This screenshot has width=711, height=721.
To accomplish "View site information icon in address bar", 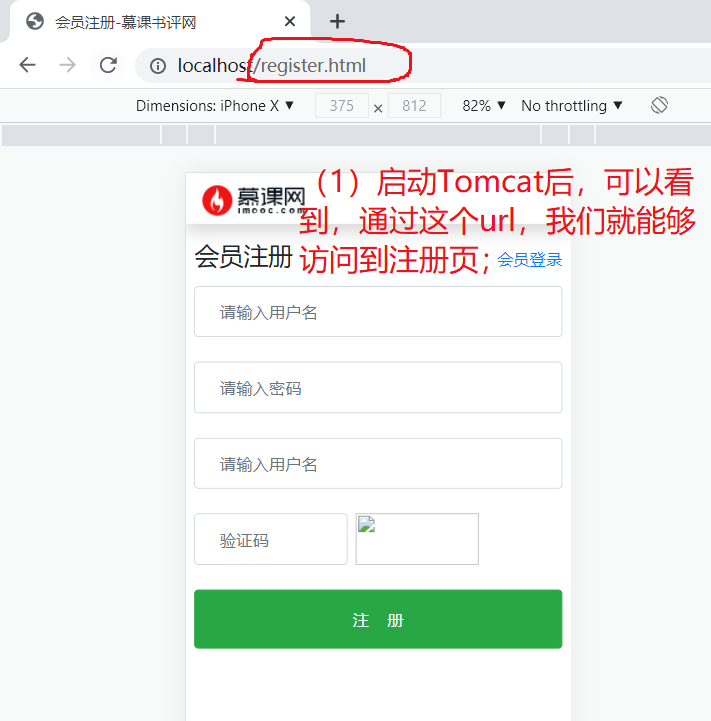I will pyautogui.click(x=158, y=66).
